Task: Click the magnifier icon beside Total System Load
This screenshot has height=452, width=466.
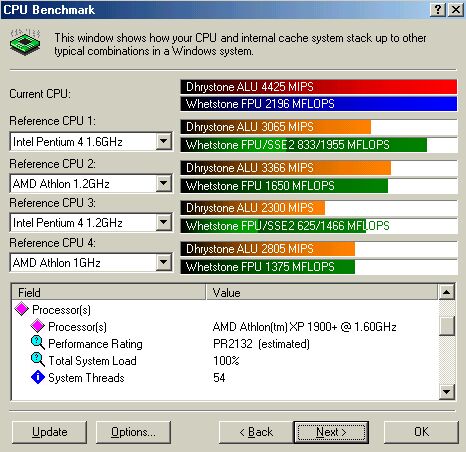Action: (x=38, y=360)
